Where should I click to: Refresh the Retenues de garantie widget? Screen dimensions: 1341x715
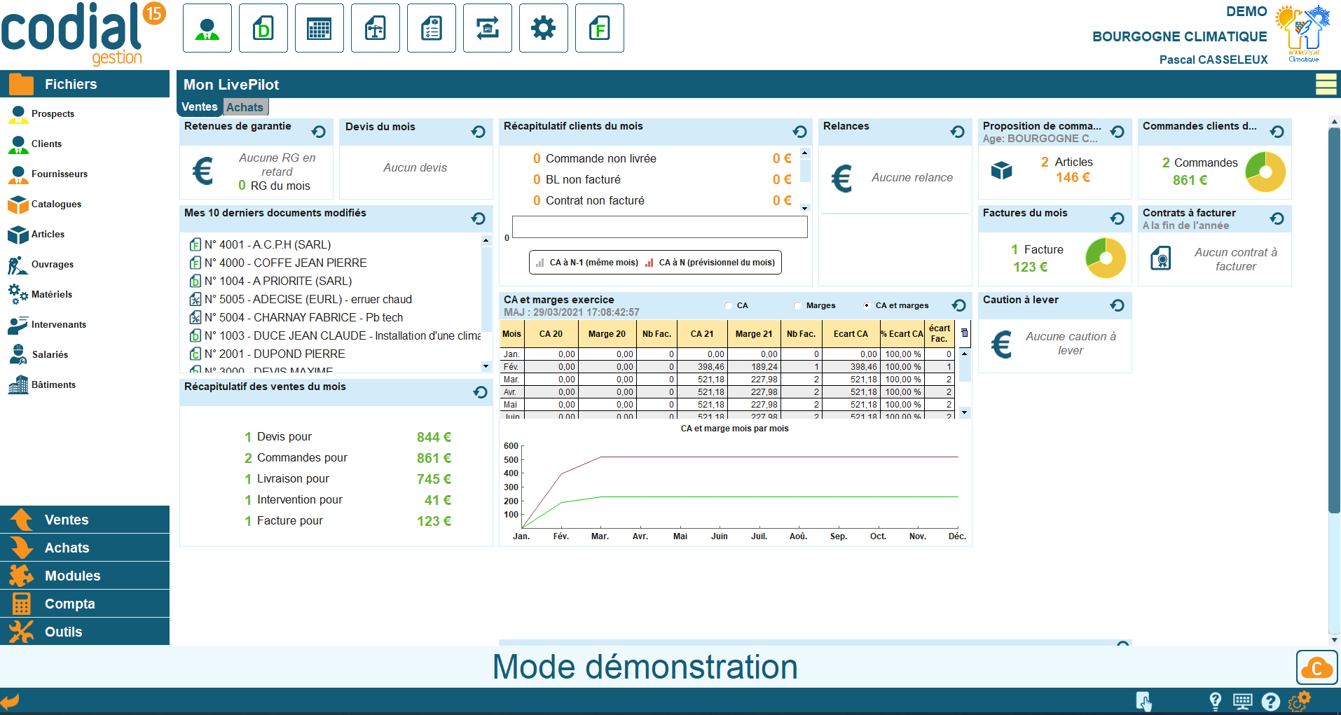tap(319, 132)
